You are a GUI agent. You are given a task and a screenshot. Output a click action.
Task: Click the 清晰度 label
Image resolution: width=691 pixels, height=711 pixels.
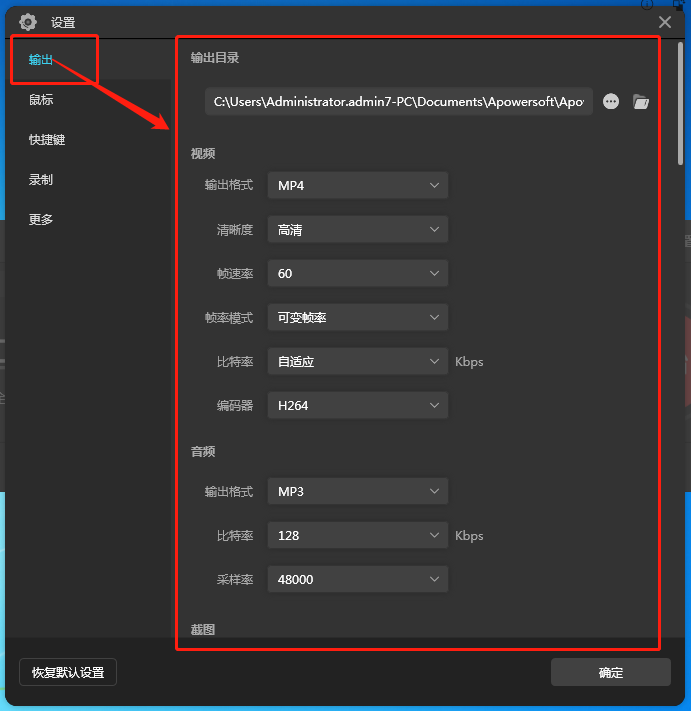tap(235, 230)
